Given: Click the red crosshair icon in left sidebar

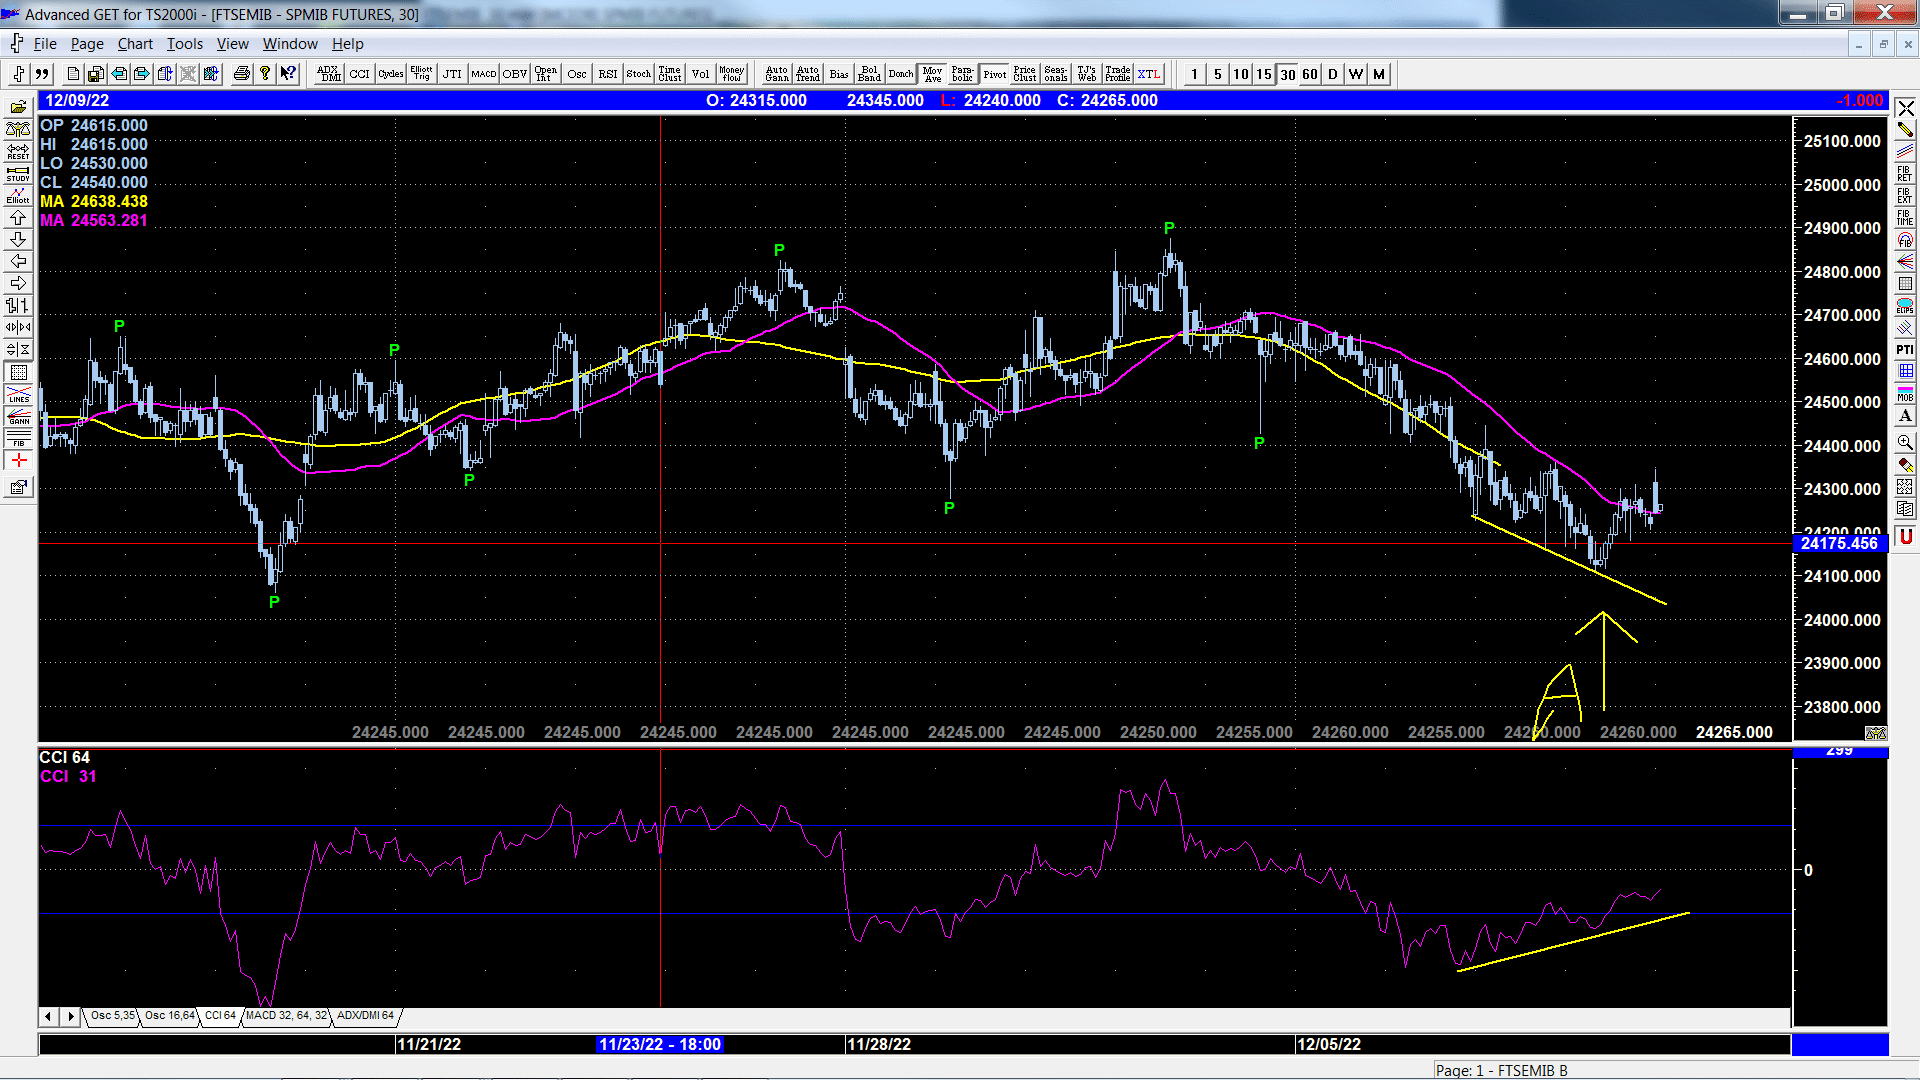Looking at the screenshot, I should coord(18,460).
